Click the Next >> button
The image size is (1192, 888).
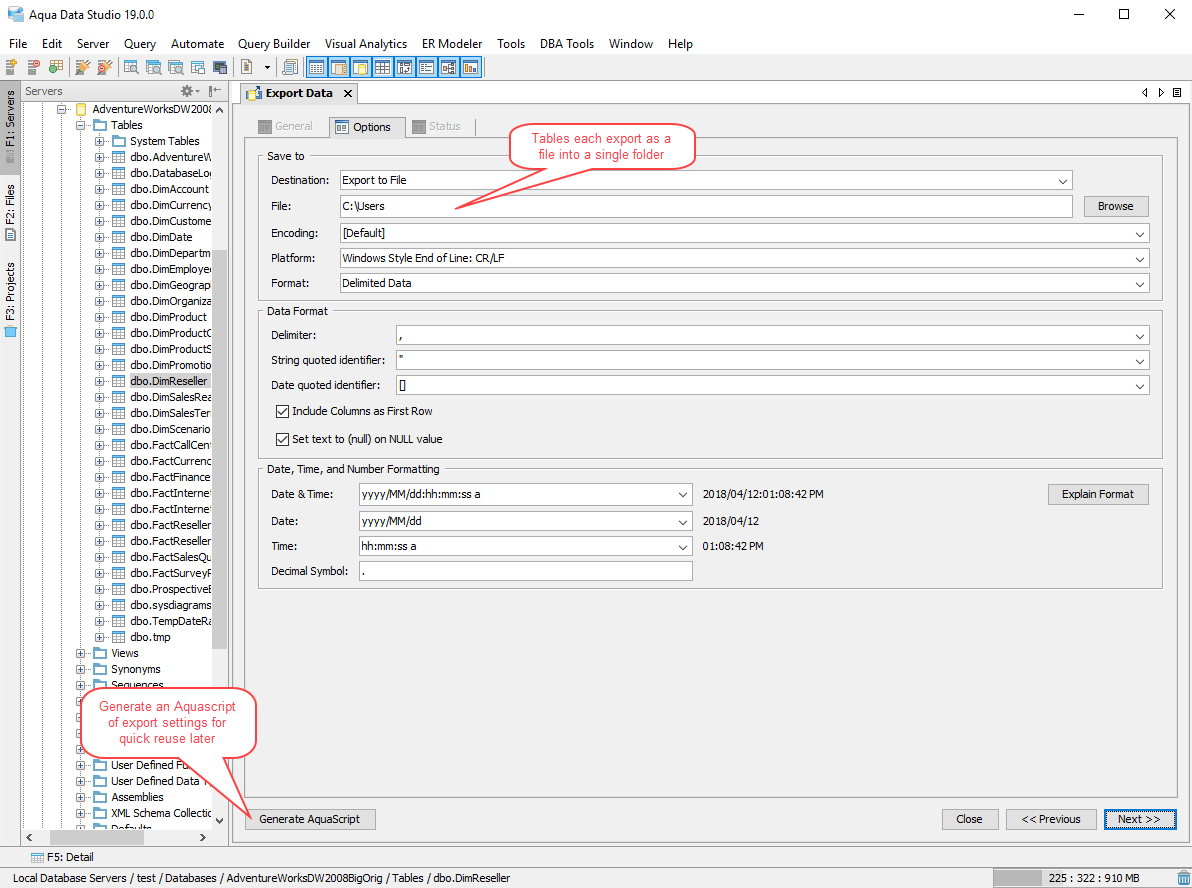pos(1140,819)
